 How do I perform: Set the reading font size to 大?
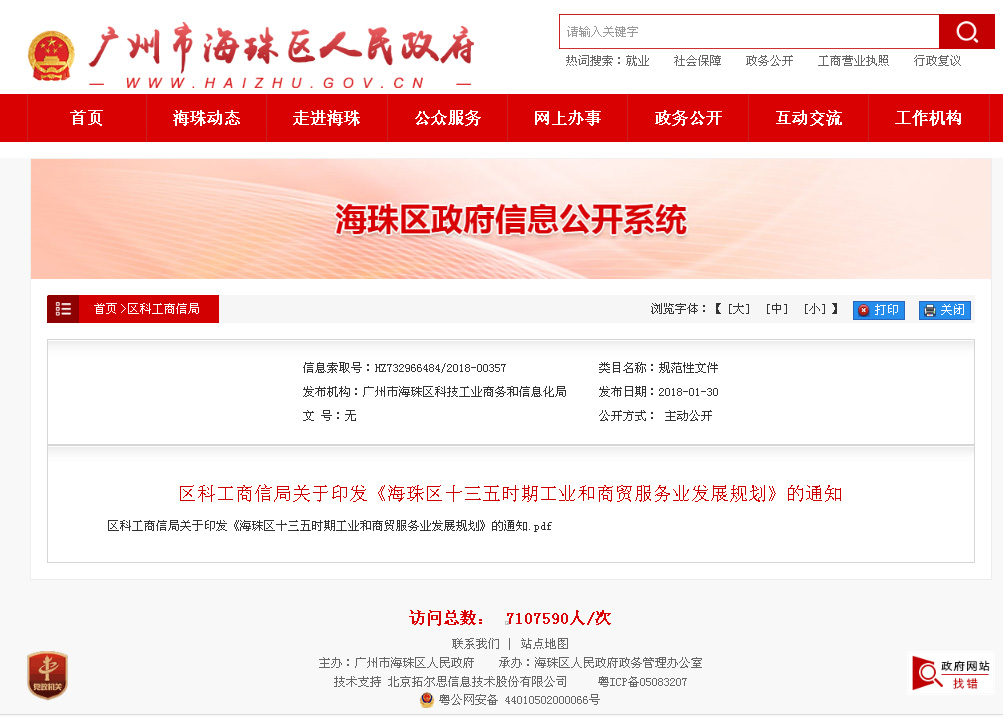click(x=738, y=310)
